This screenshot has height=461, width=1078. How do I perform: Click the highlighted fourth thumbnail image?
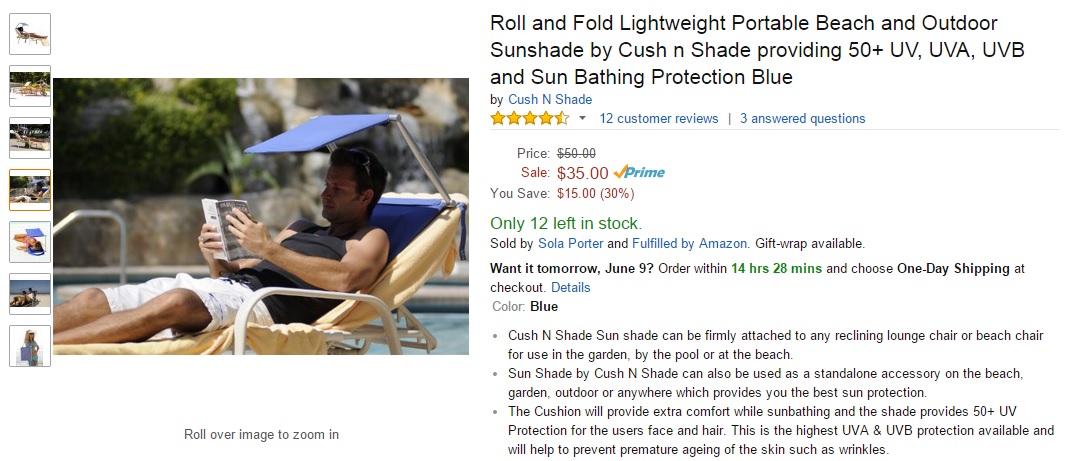[30, 190]
